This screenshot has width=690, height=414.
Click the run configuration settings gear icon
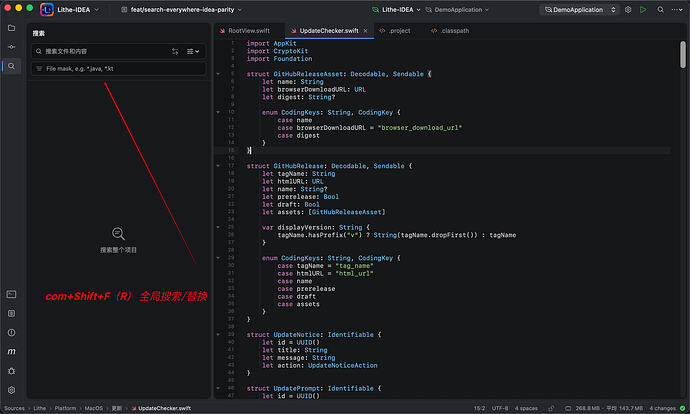pos(628,9)
